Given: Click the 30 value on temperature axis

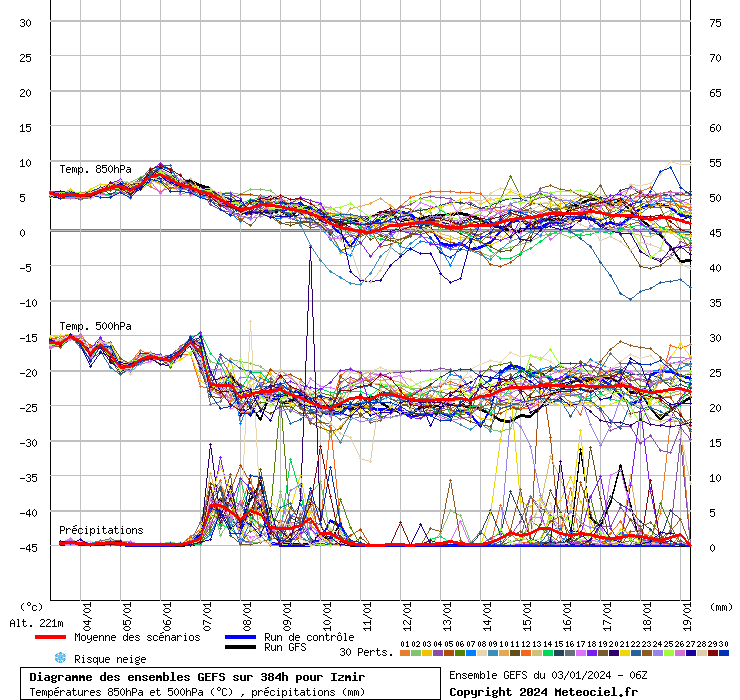Looking at the screenshot, I should [25, 23].
